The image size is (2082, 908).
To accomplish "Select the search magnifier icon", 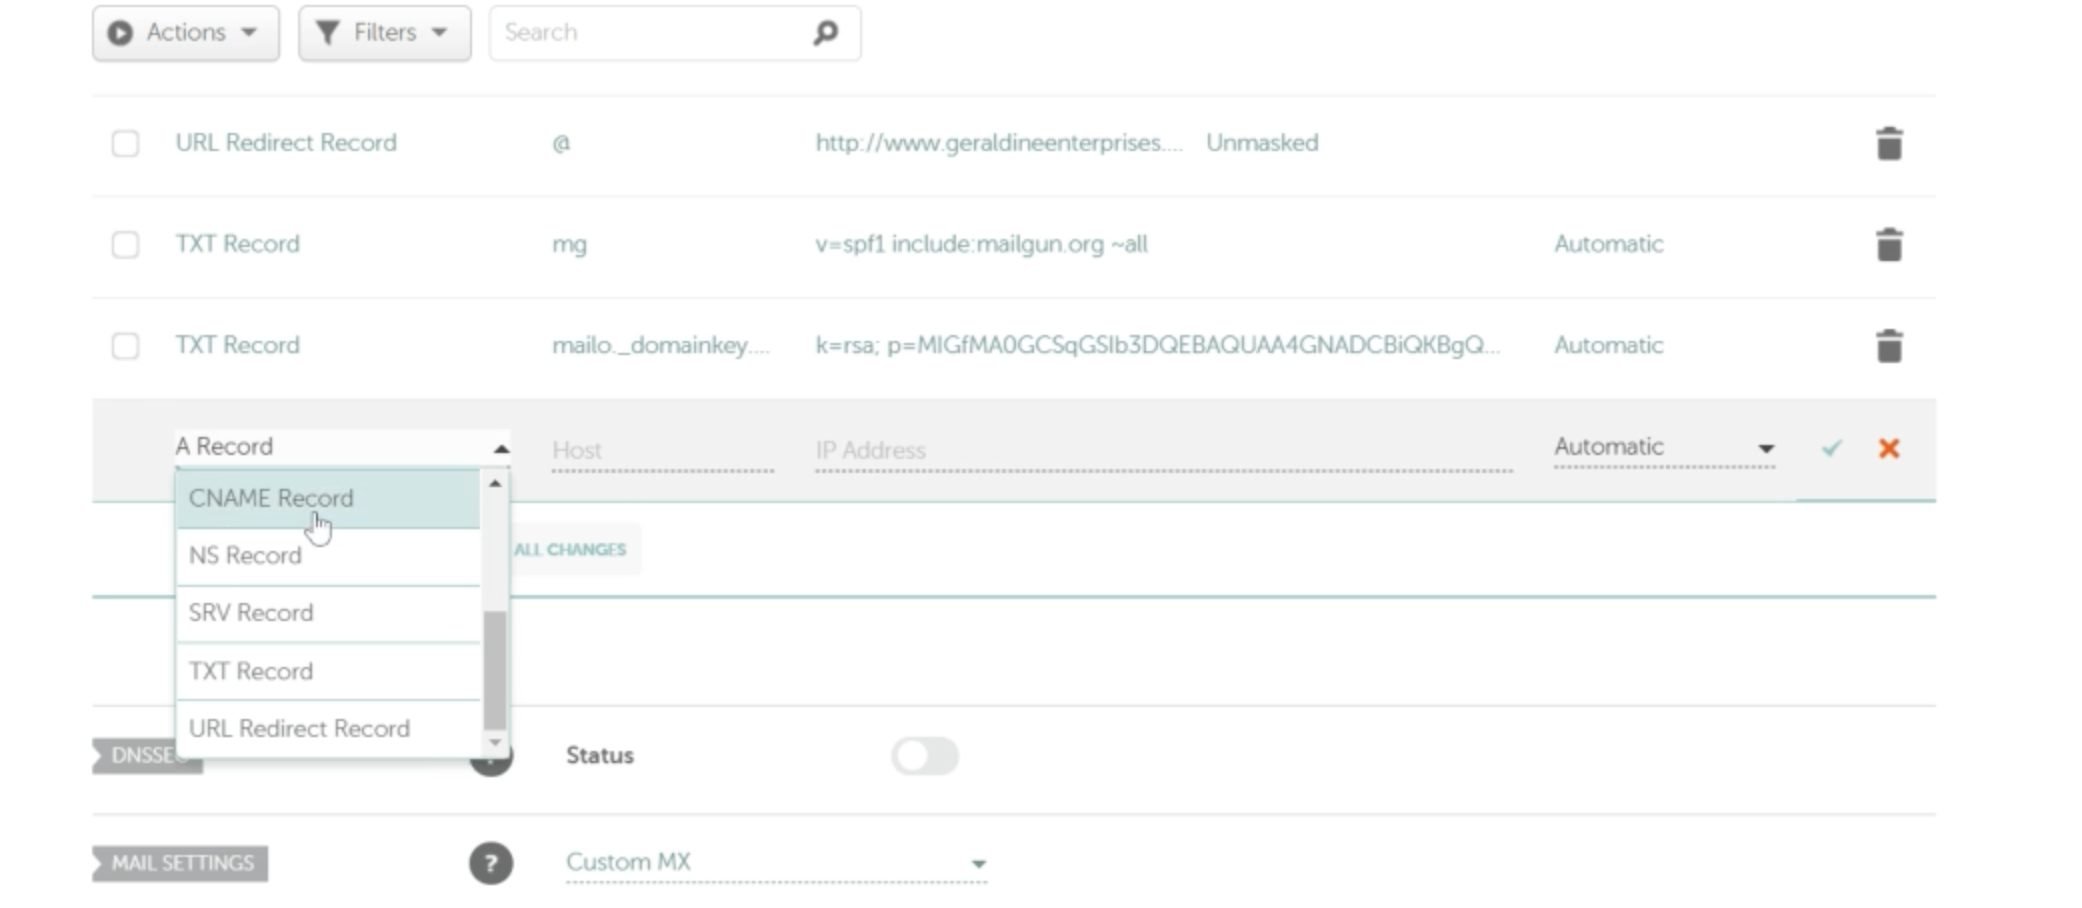I will 823,32.
